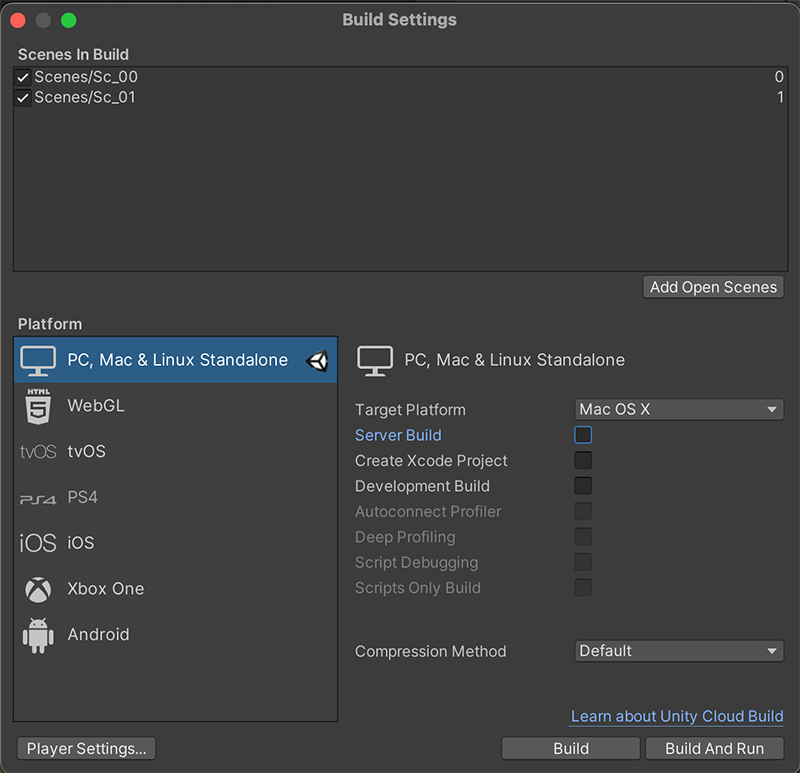800x773 pixels.
Task: Click the iOS platform icon
Action: coord(38,543)
